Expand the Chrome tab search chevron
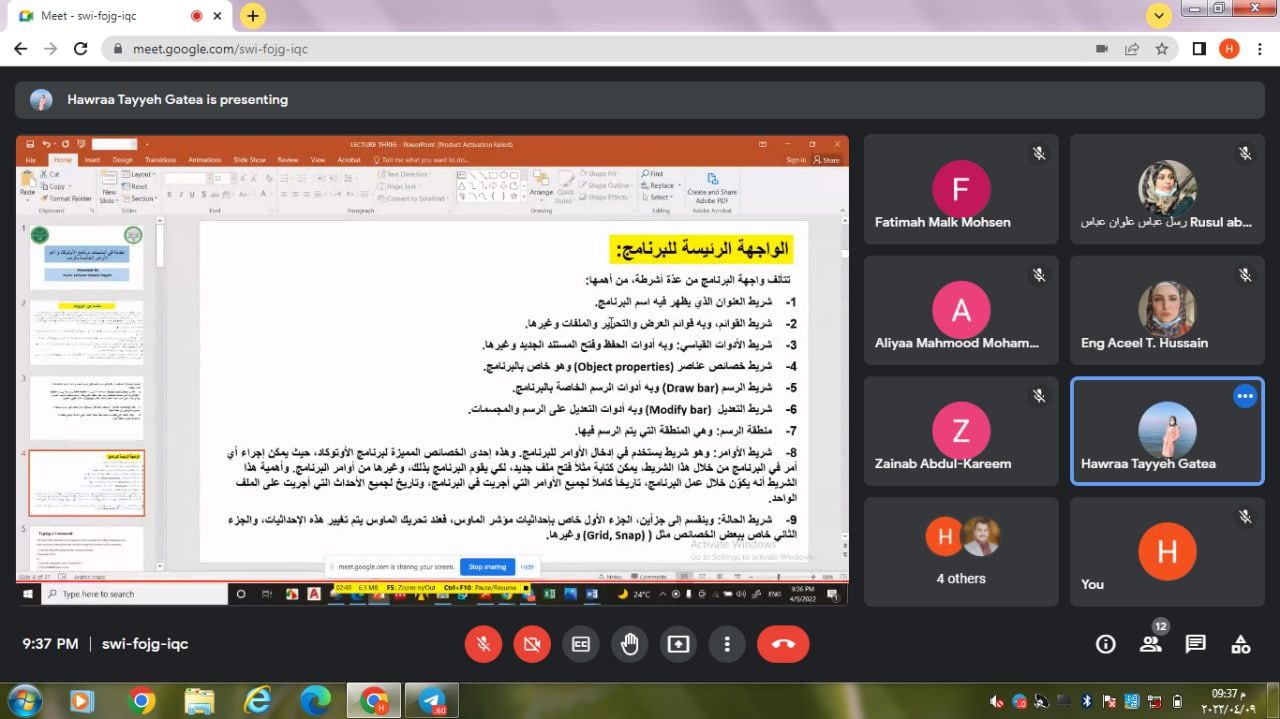Image resolution: width=1280 pixels, height=719 pixels. pos(1159,16)
